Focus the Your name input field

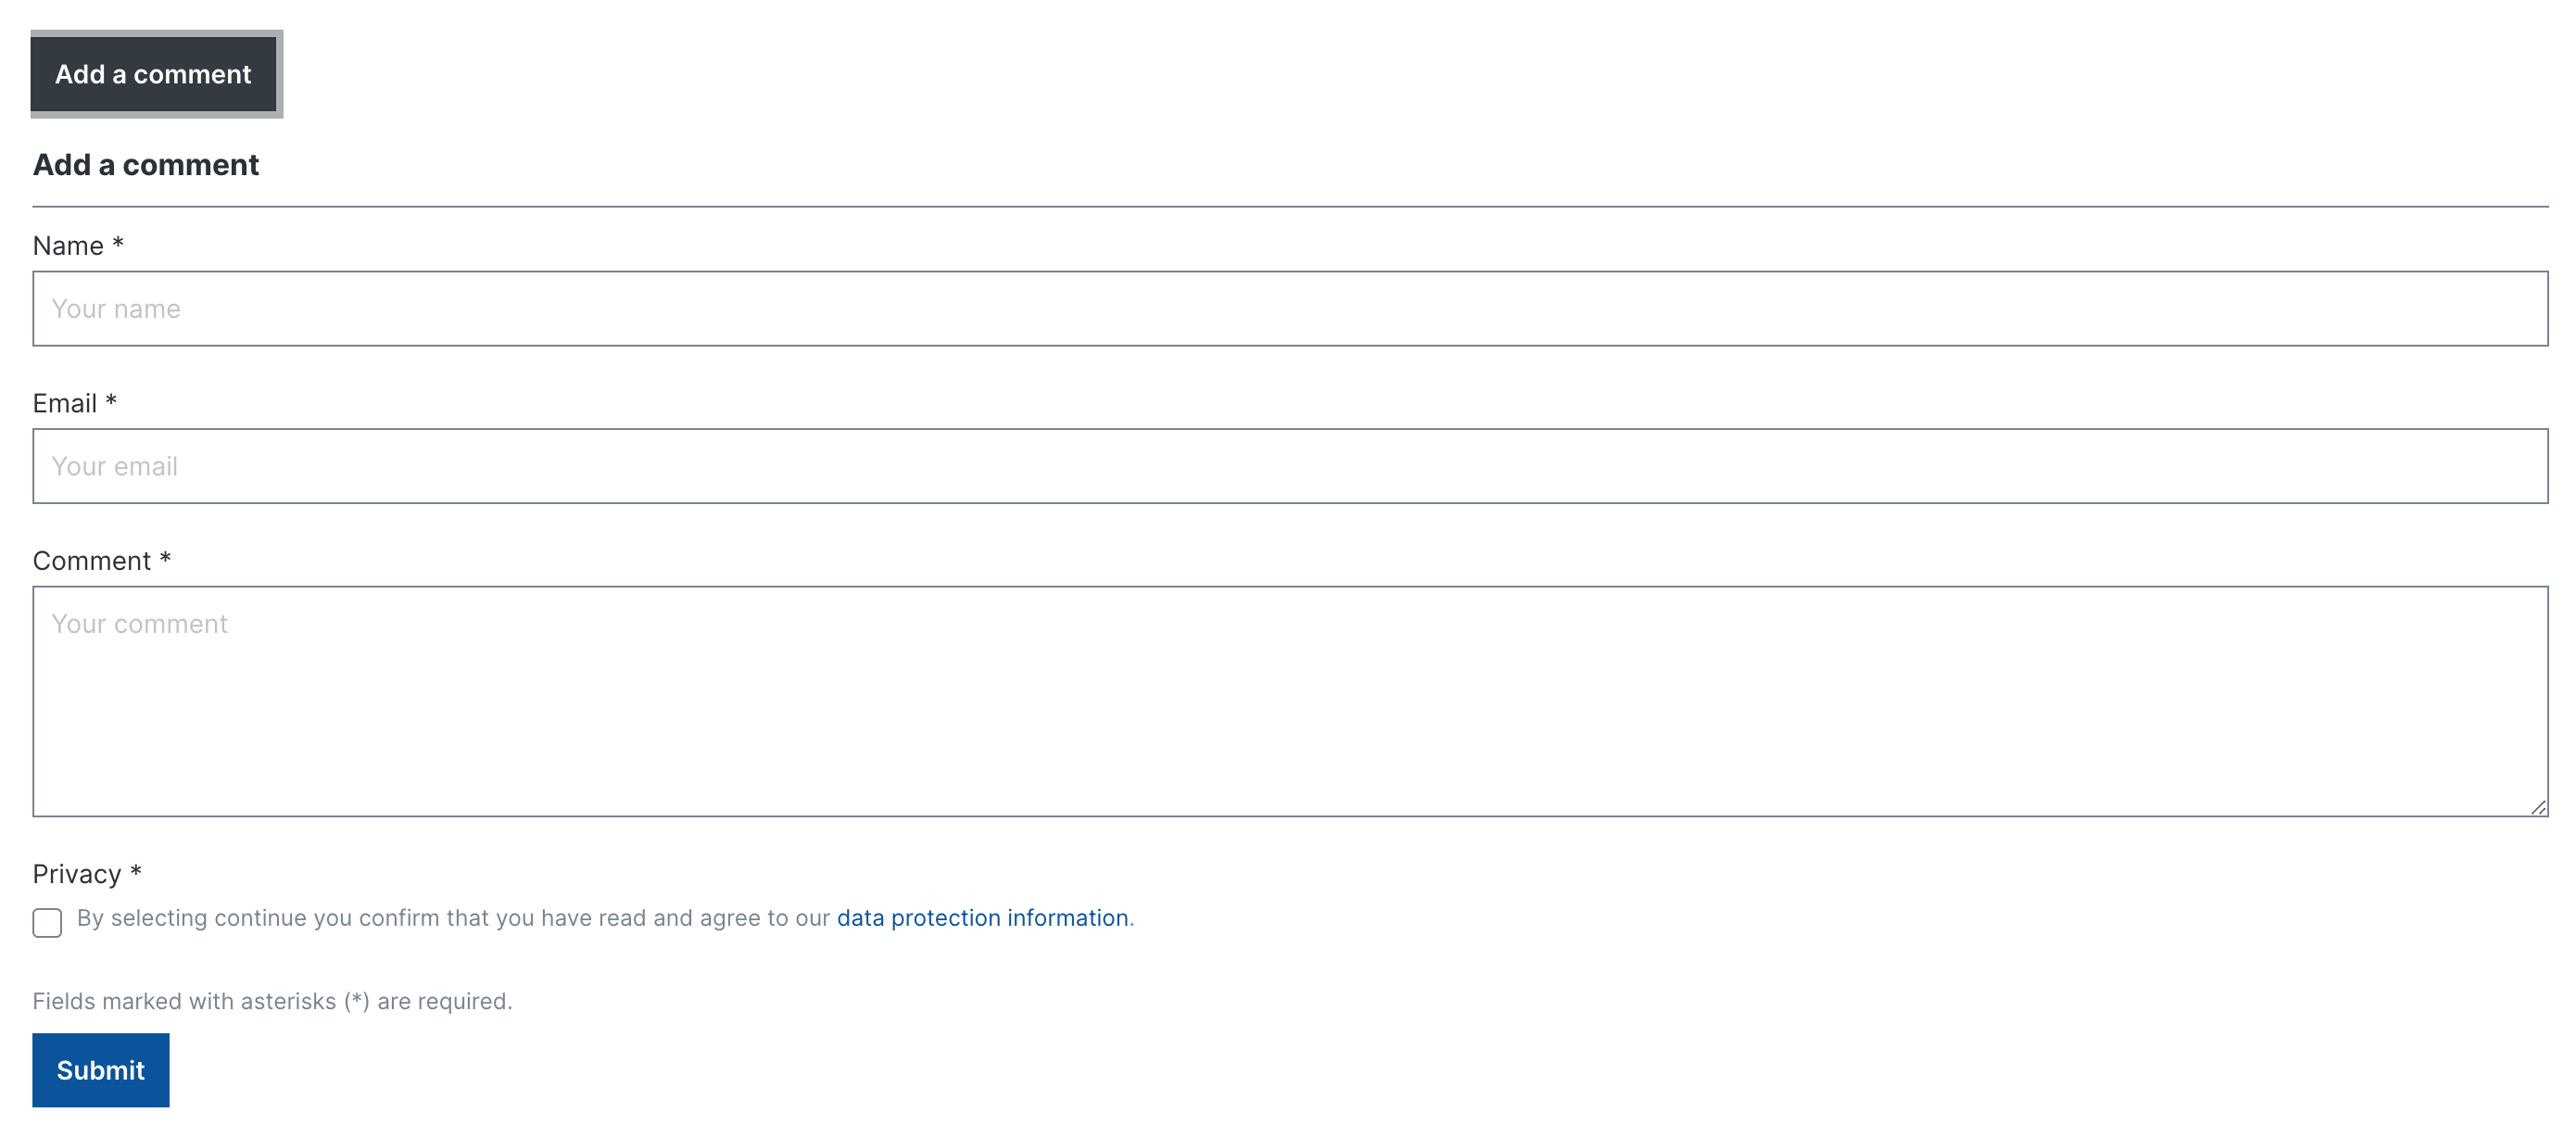pos(1290,309)
